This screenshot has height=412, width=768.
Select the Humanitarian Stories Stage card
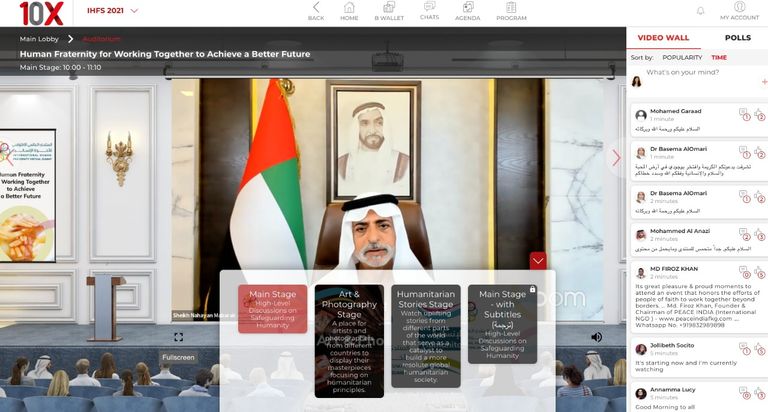pos(426,336)
